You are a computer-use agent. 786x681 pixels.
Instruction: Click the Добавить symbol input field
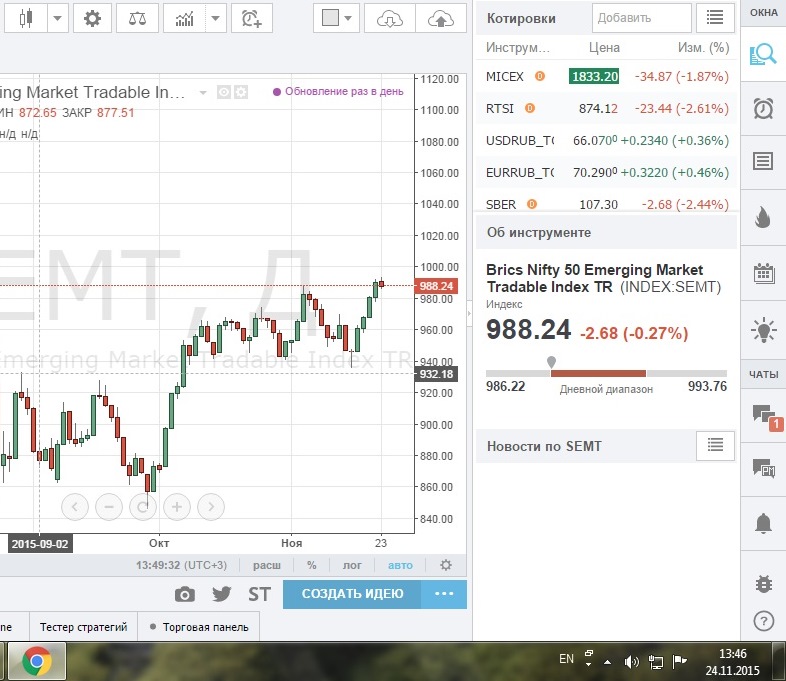(641, 18)
